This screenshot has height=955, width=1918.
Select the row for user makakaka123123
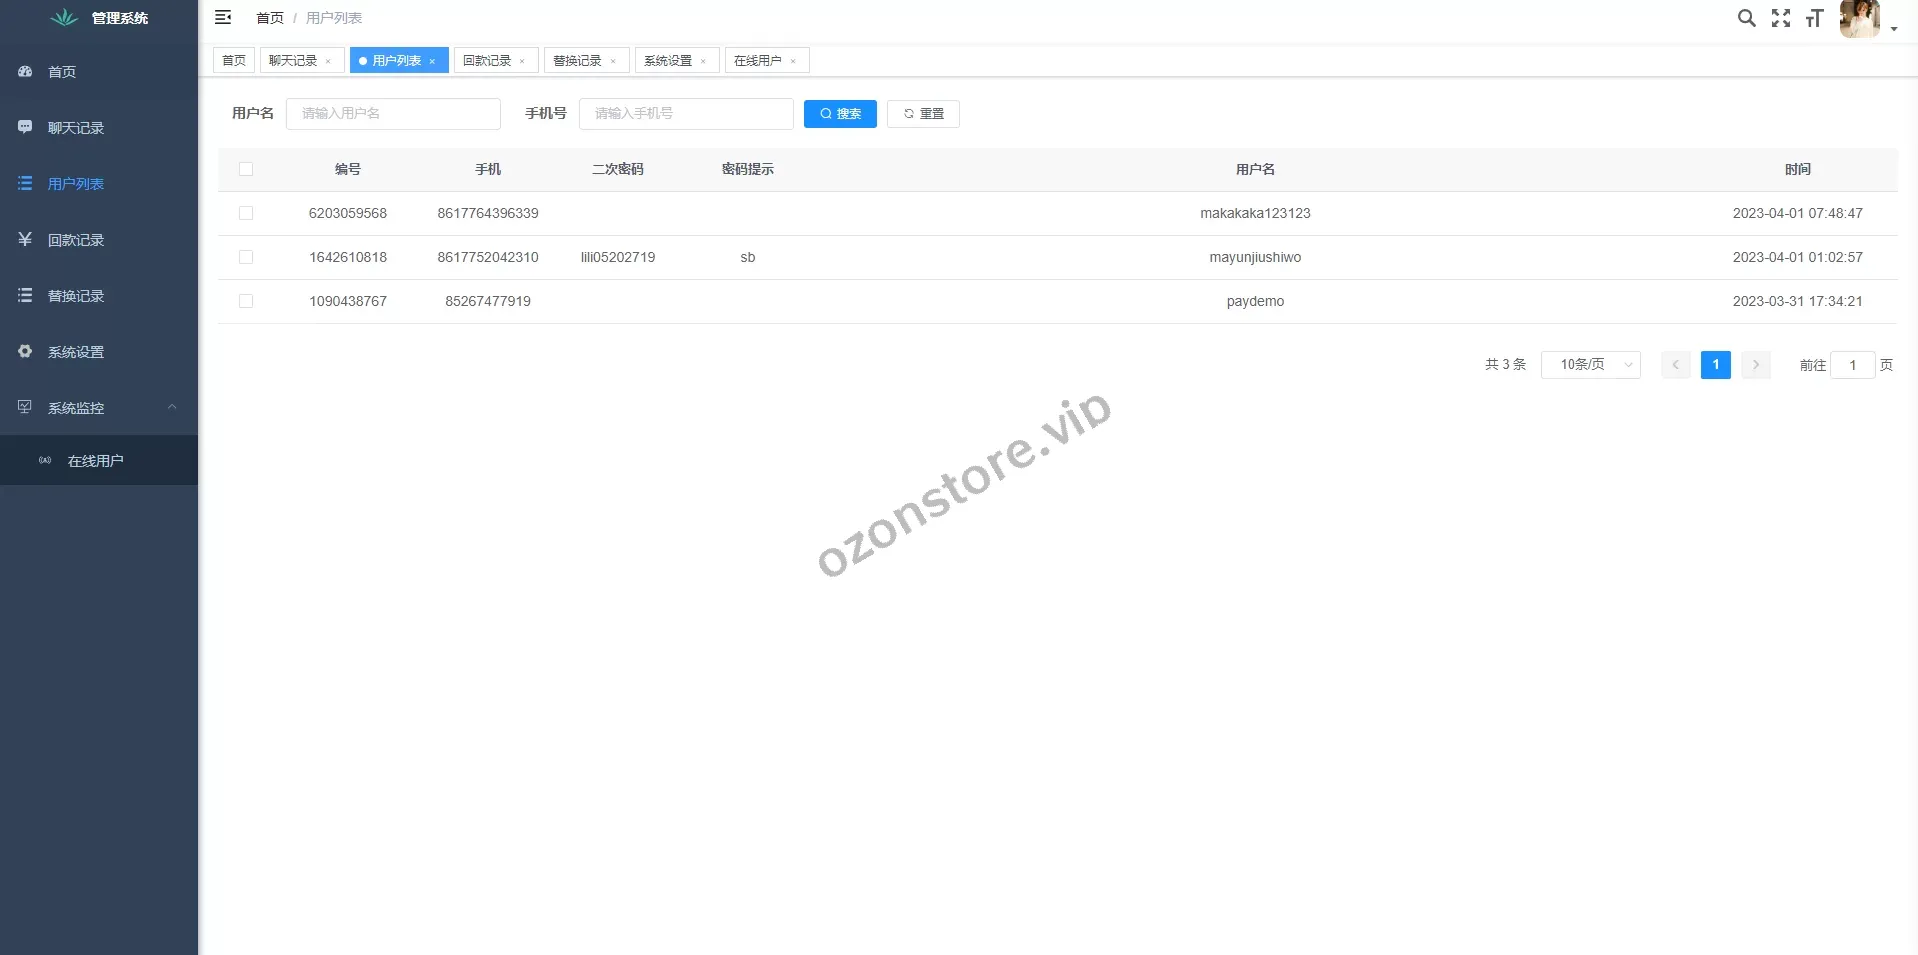[246, 213]
